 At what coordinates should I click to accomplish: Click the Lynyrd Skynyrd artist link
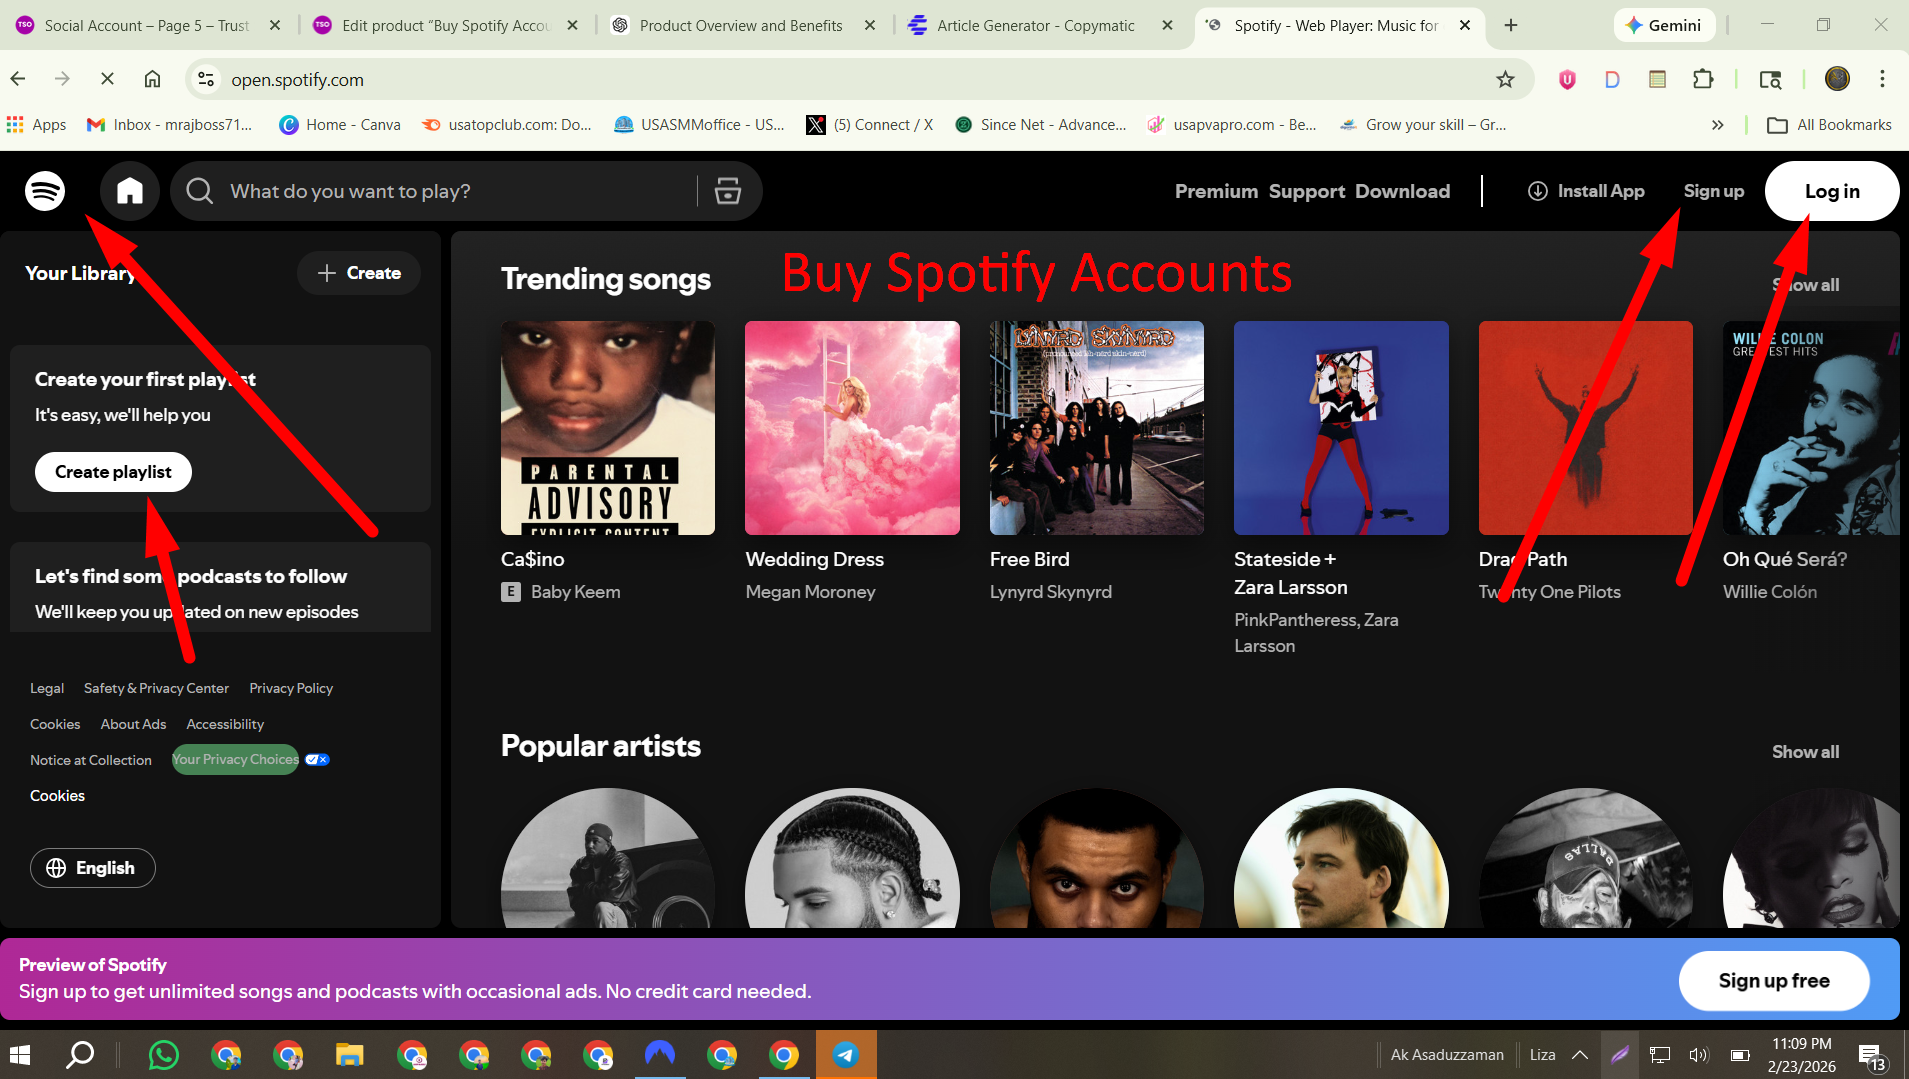tap(1050, 592)
